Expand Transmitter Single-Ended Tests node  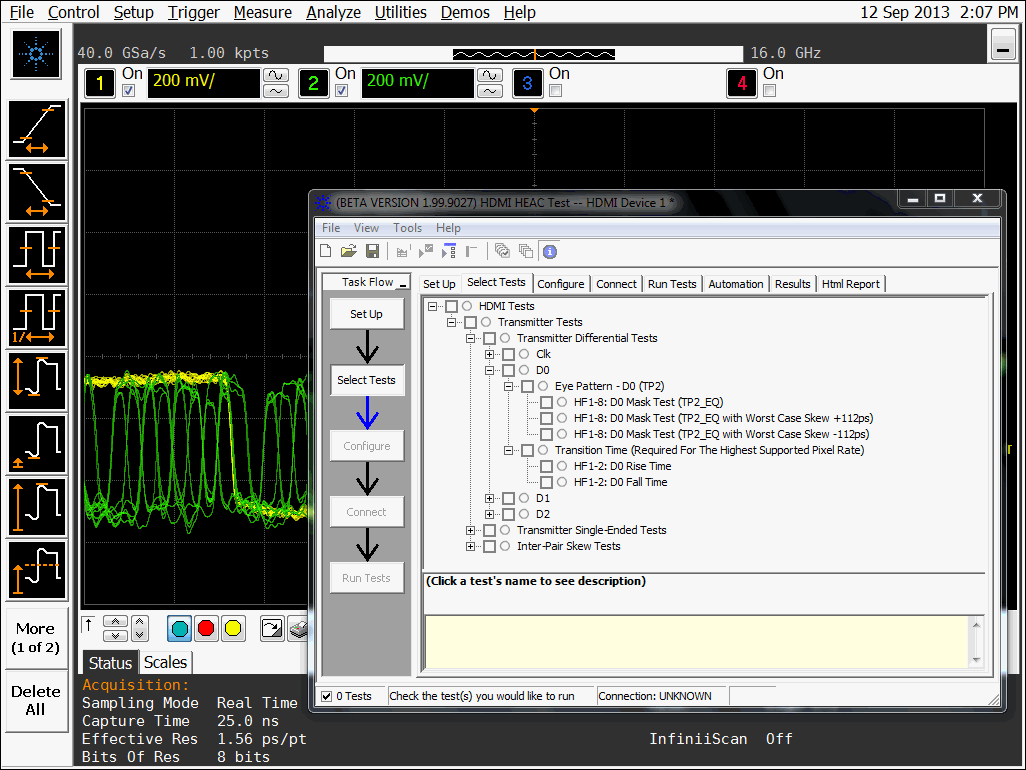pyautogui.click(x=471, y=530)
